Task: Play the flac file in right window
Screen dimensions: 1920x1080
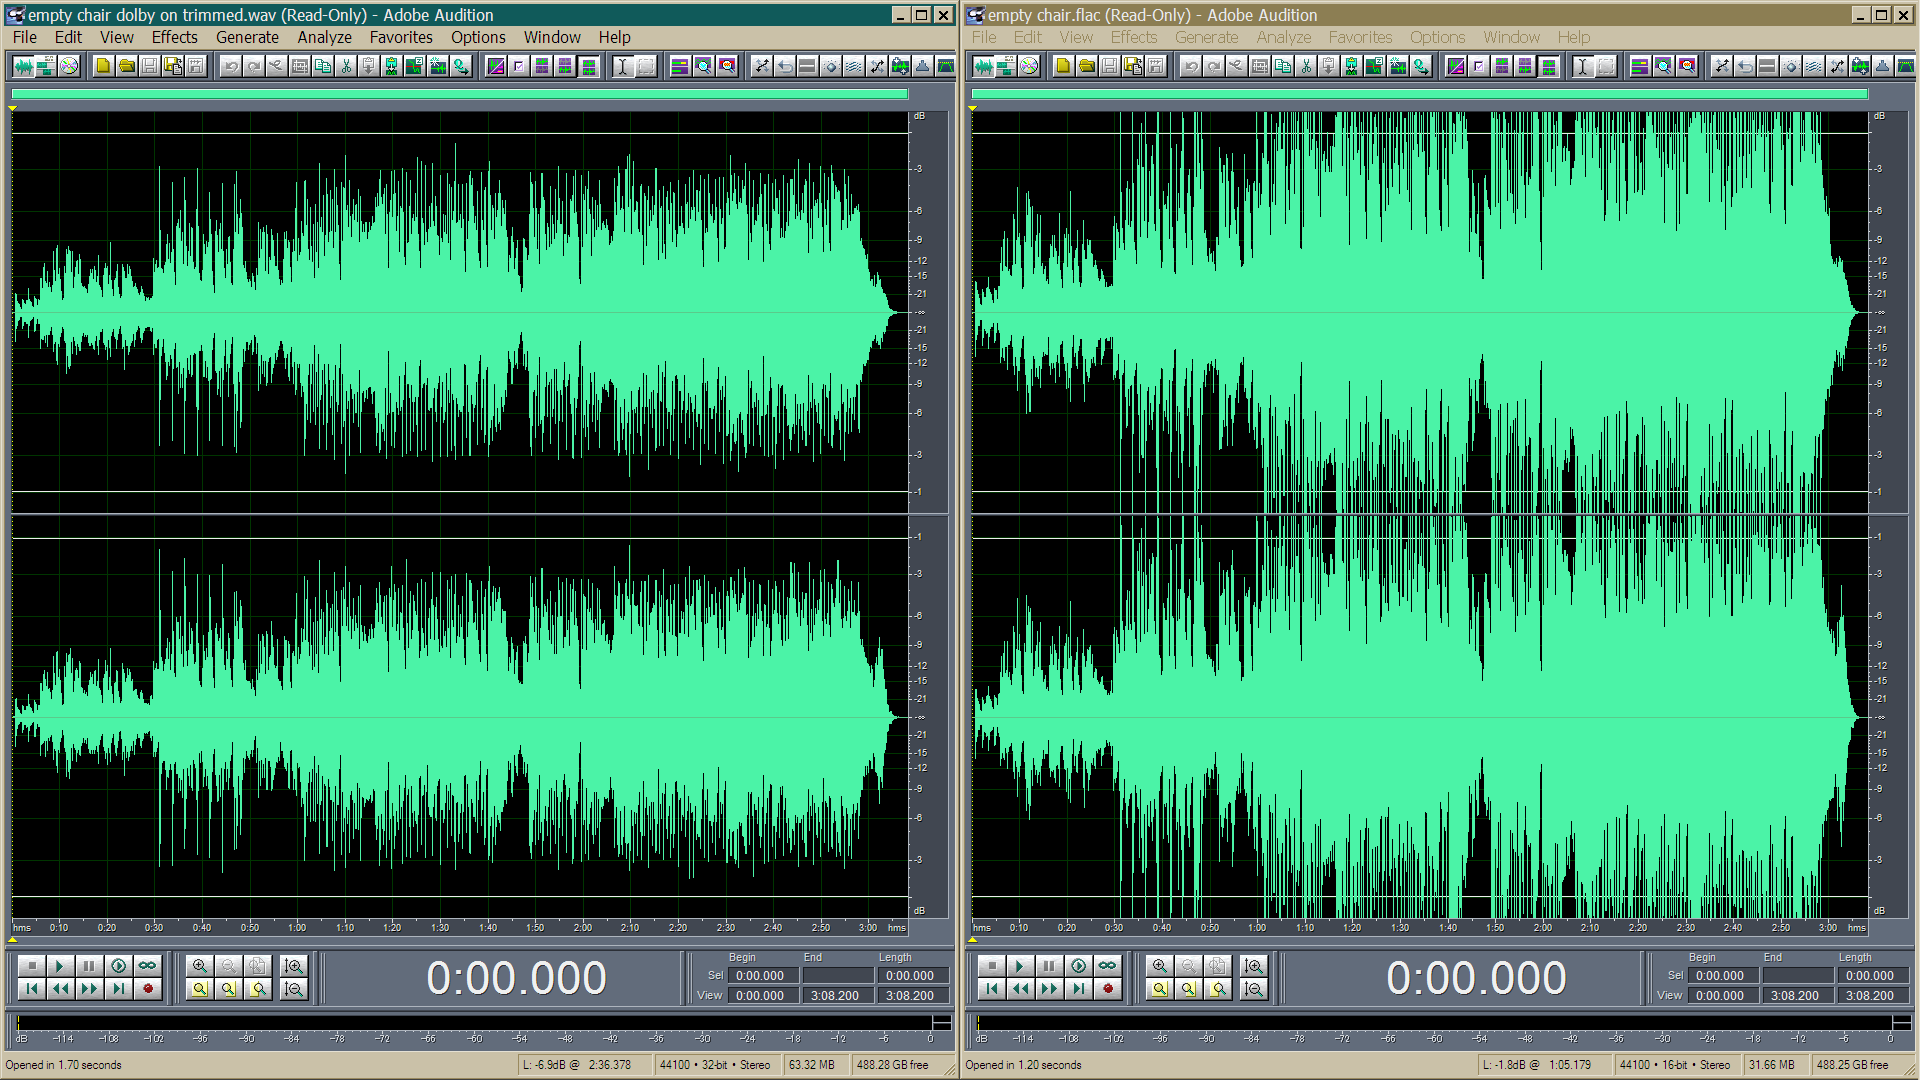Action: click(x=1020, y=965)
